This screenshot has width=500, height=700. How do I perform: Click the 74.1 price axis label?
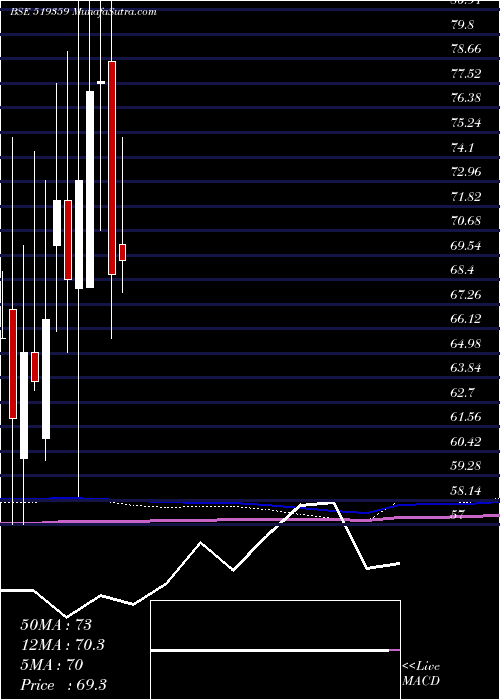click(x=463, y=147)
